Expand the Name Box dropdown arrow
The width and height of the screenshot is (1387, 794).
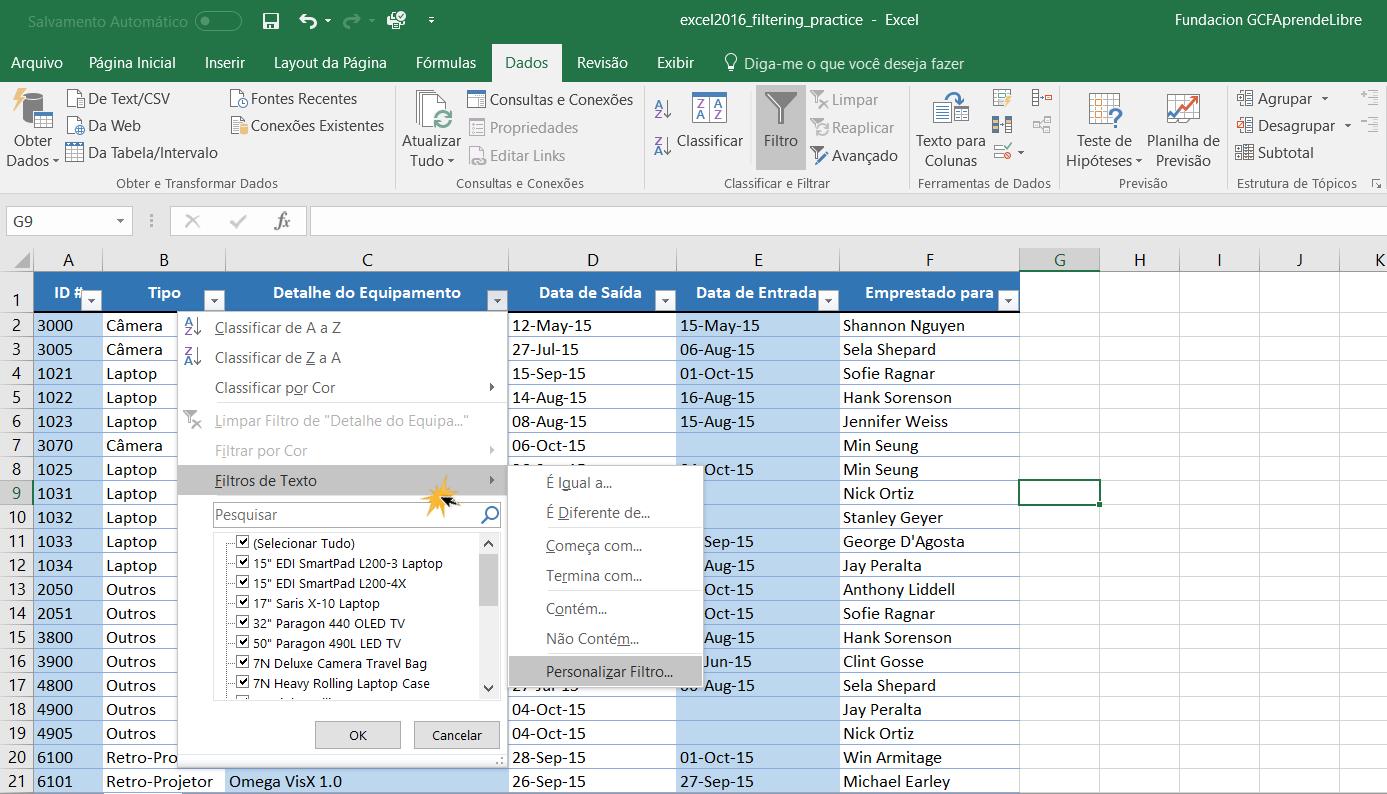click(x=121, y=221)
